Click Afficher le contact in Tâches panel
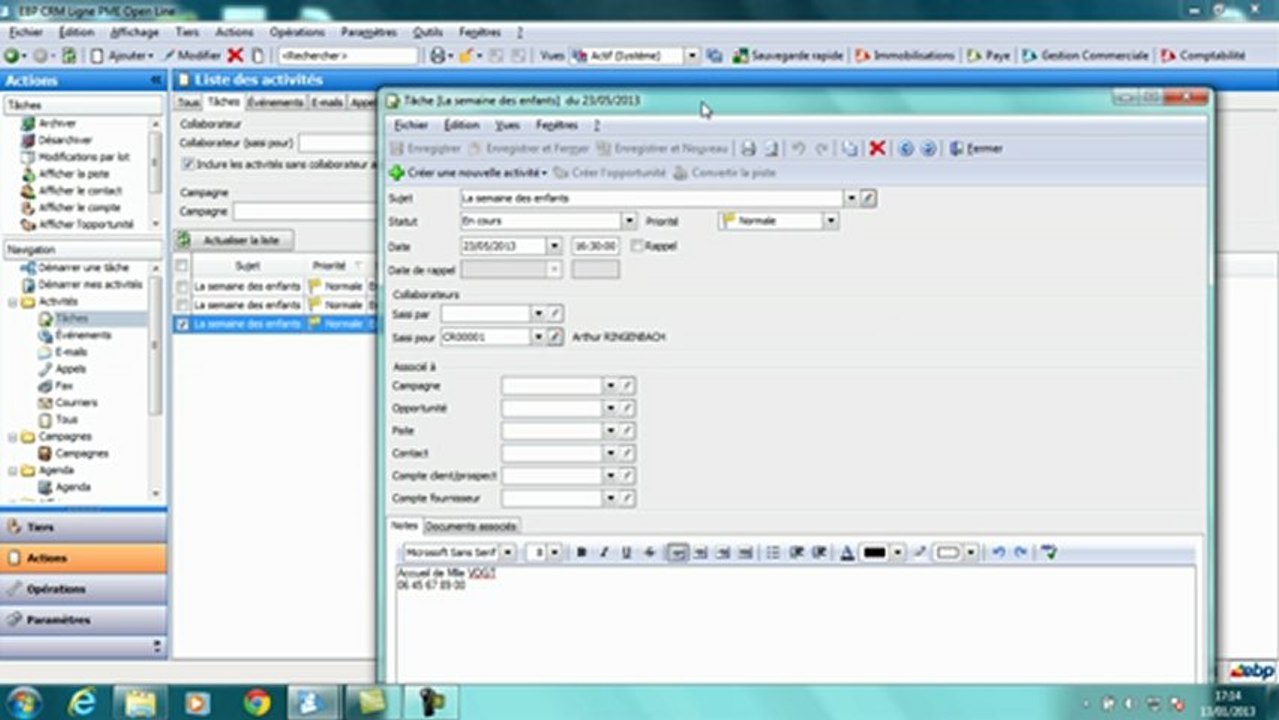1279x720 pixels. click(x=80, y=190)
